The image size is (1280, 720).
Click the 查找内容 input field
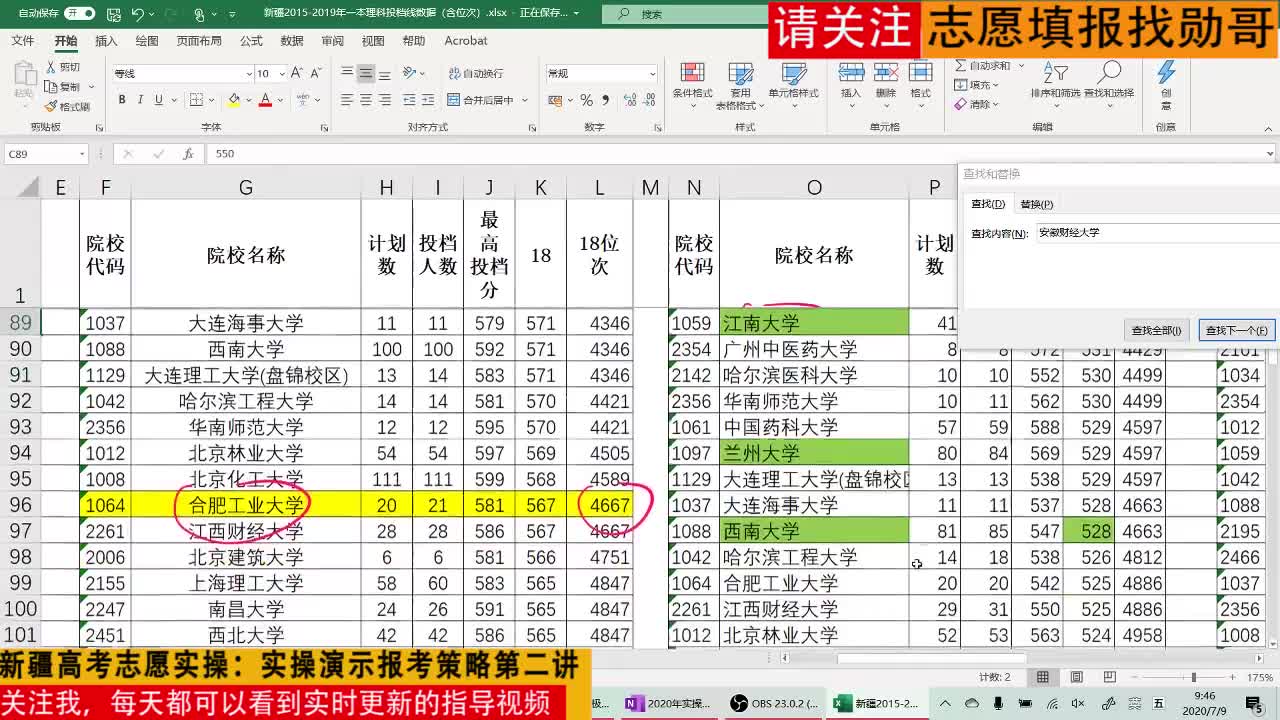[1158, 233]
